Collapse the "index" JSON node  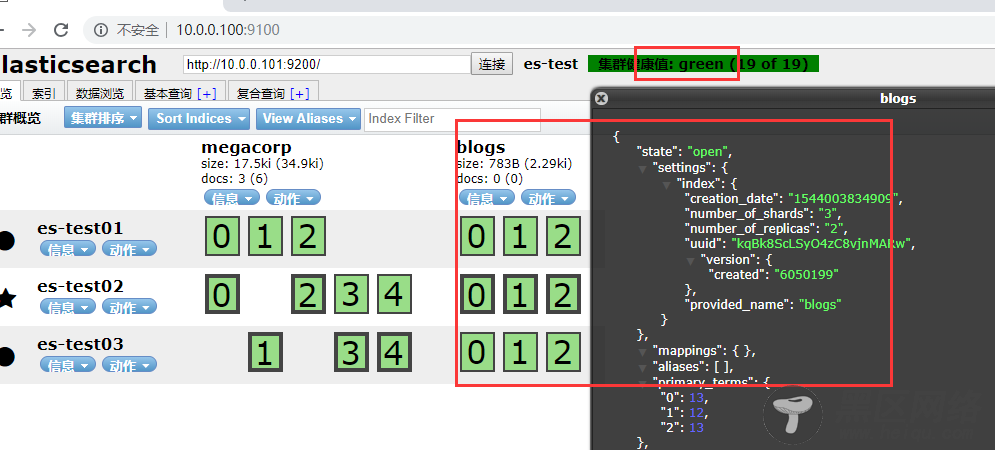tap(666, 184)
